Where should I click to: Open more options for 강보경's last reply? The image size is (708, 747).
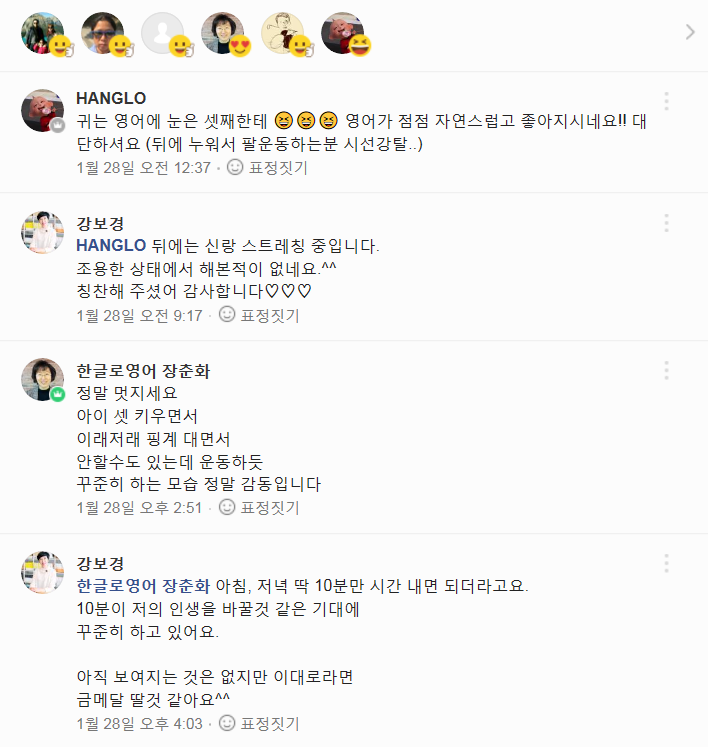click(x=666, y=563)
